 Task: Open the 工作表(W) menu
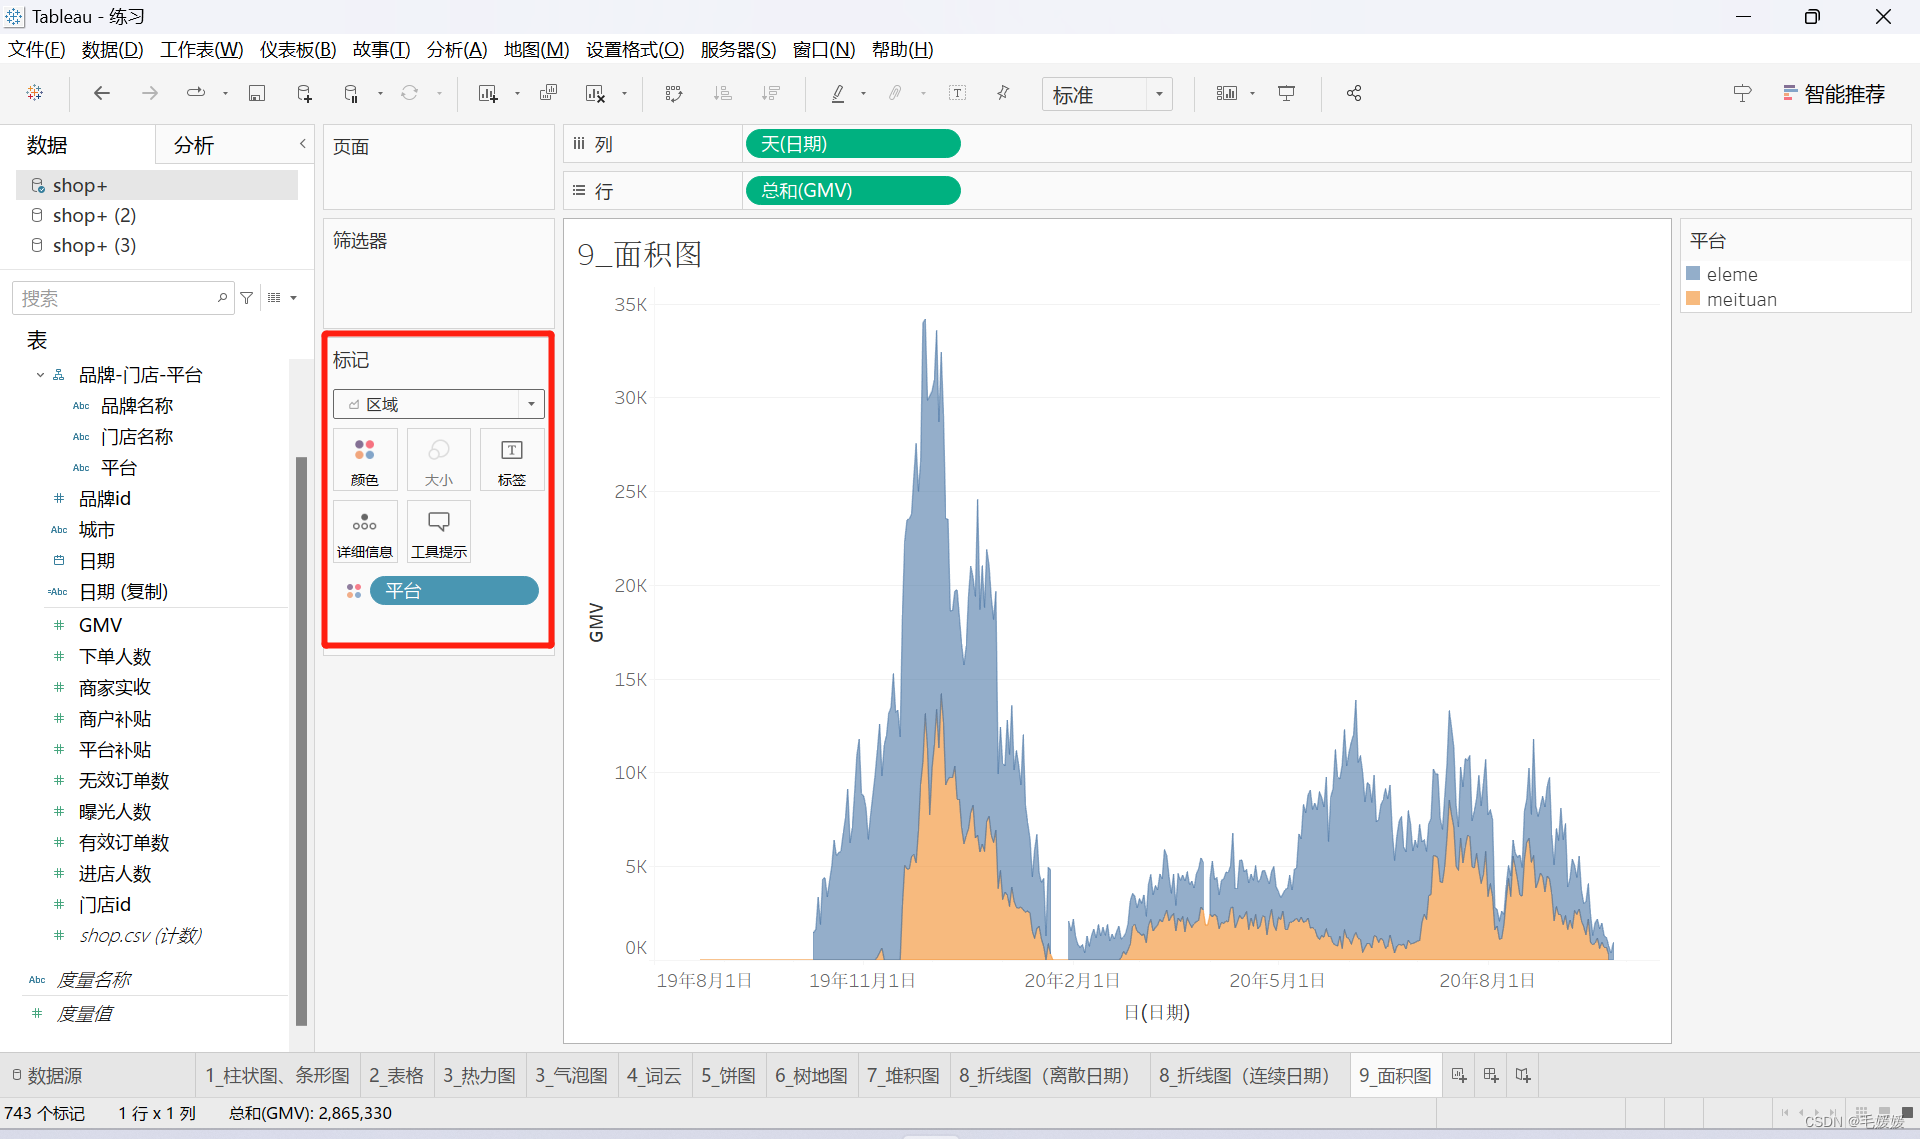(x=202, y=49)
